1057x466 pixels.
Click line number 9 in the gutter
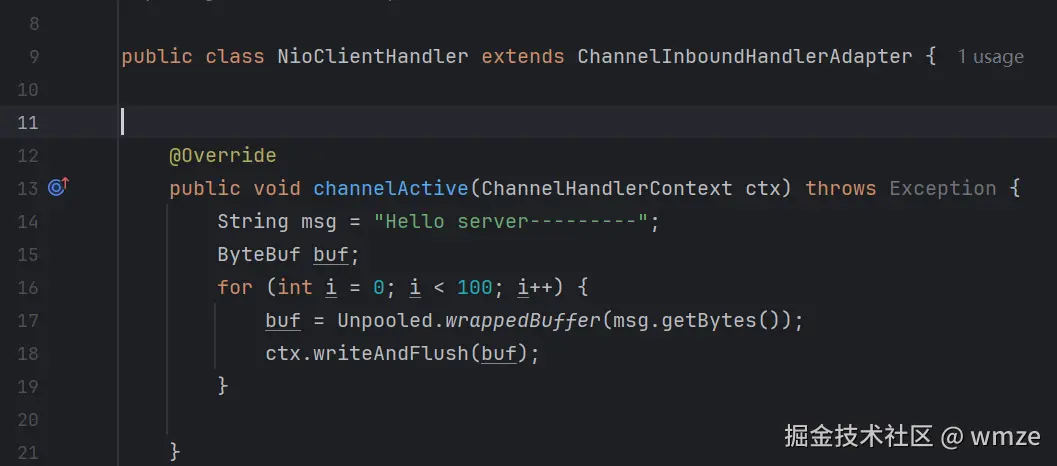(x=34, y=57)
